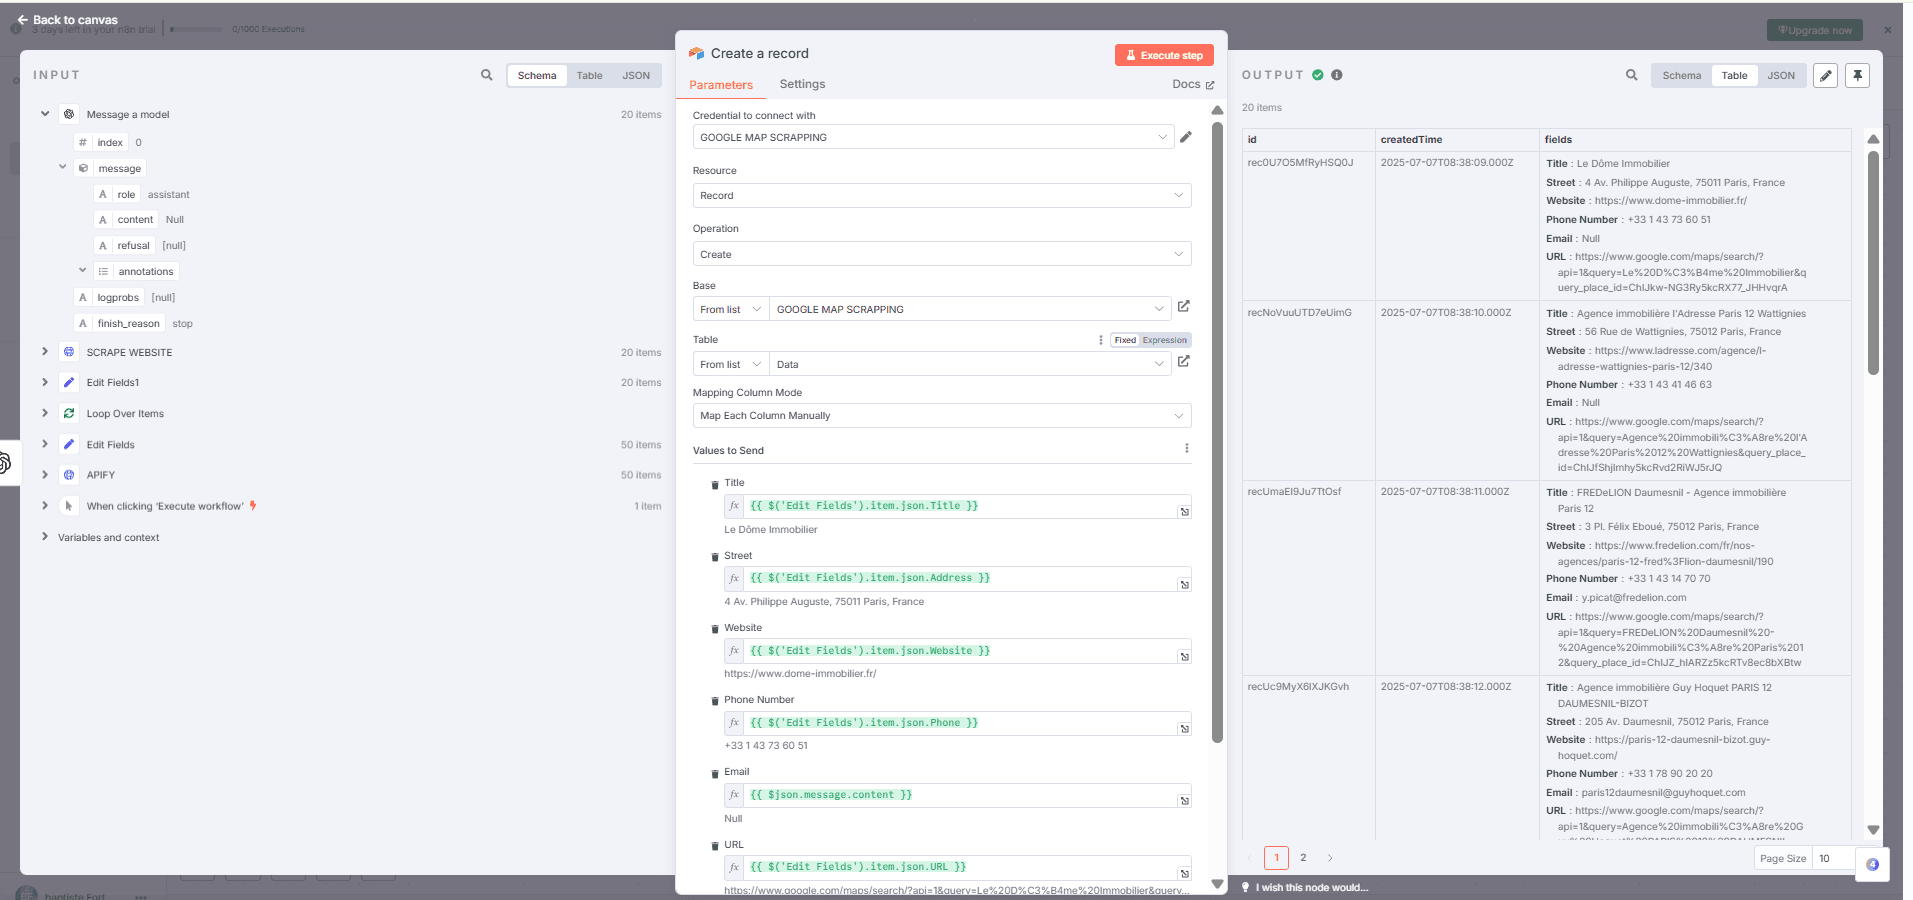
Task: Open Base in new tab icon
Action: [x=1183, y=306]
